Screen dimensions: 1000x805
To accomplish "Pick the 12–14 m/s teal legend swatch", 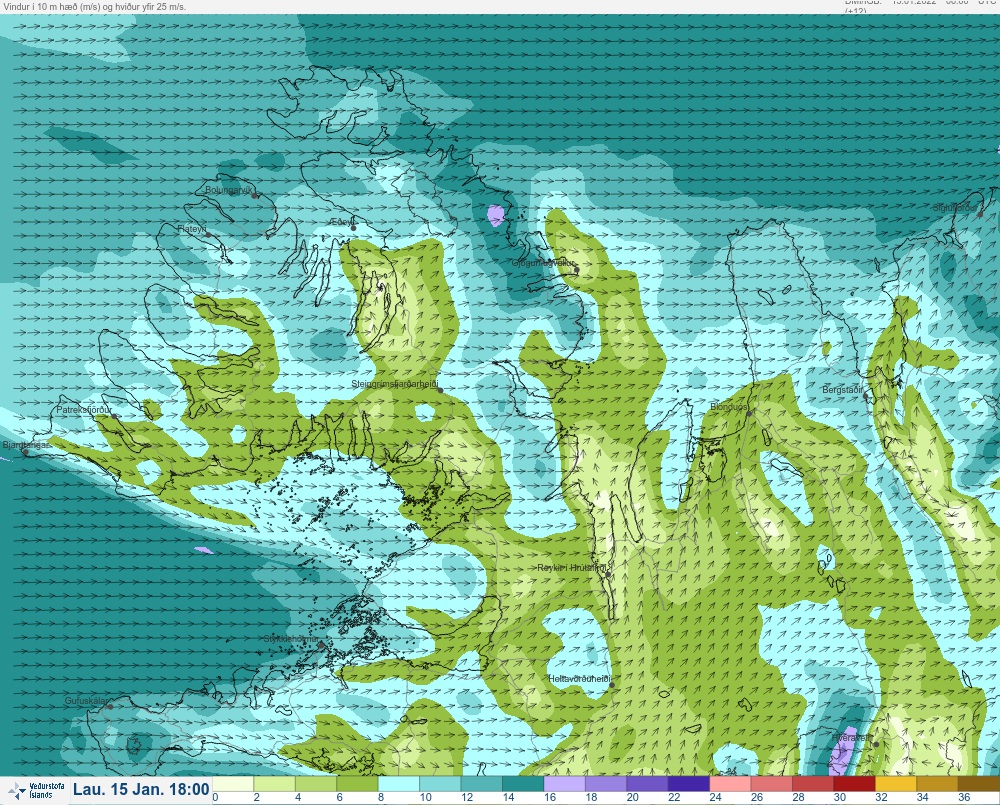I will (x=482, y=783).
